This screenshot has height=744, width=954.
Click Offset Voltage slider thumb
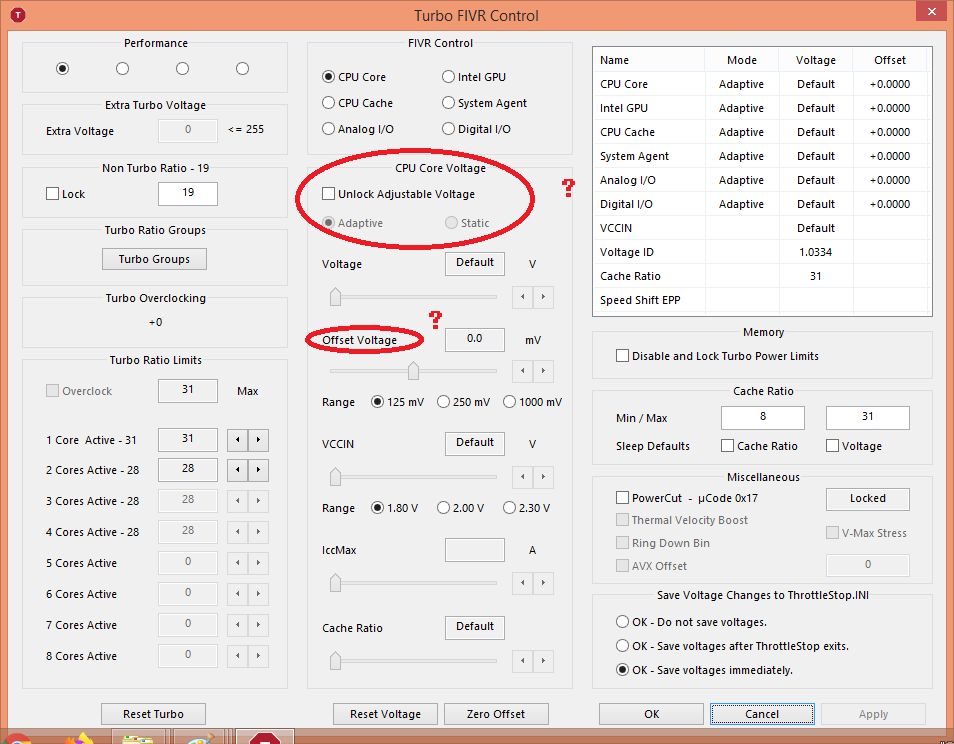coord(413,370)
